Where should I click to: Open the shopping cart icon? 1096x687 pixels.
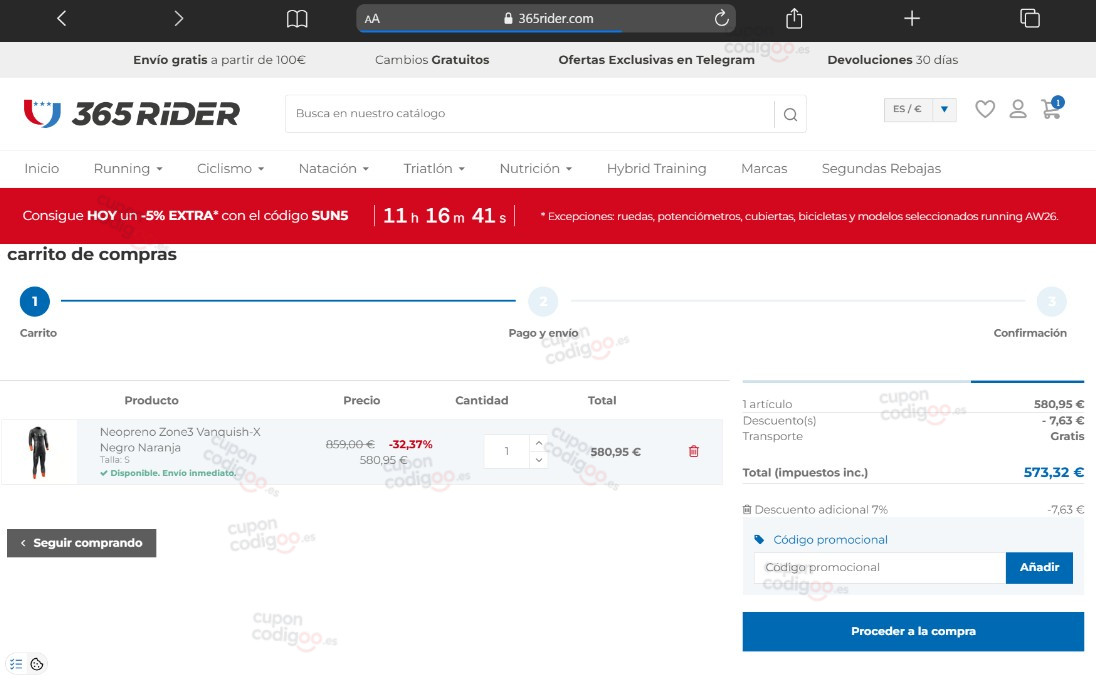pos(1051,108)
